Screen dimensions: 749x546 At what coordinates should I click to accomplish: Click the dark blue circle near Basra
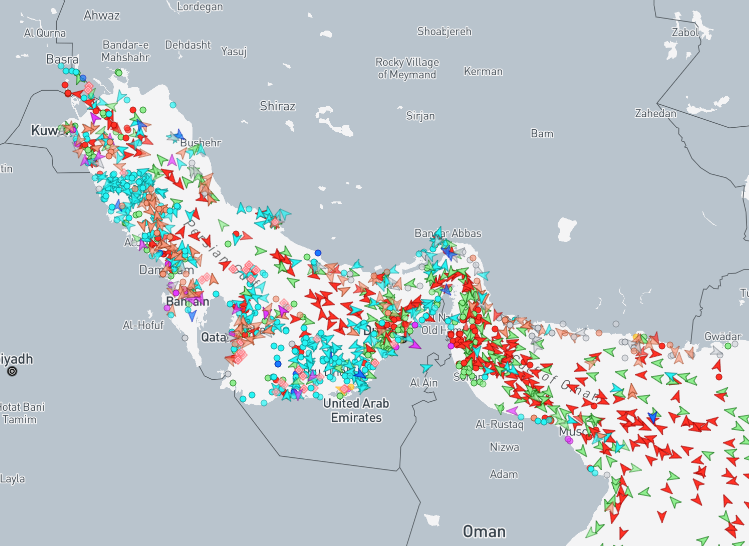tap(83, 78)
